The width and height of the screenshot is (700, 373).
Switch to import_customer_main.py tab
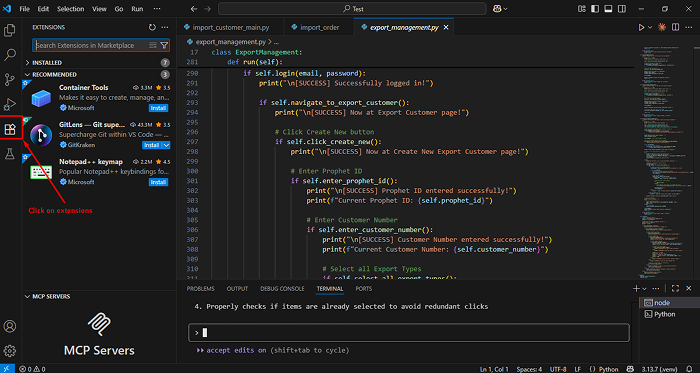pos(231,27)
